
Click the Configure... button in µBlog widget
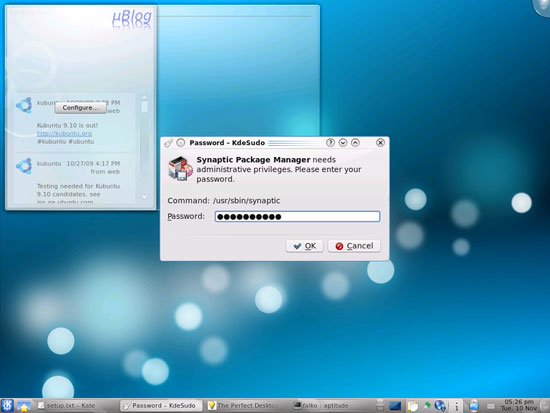pyautogui.click(x=81, y=108)
